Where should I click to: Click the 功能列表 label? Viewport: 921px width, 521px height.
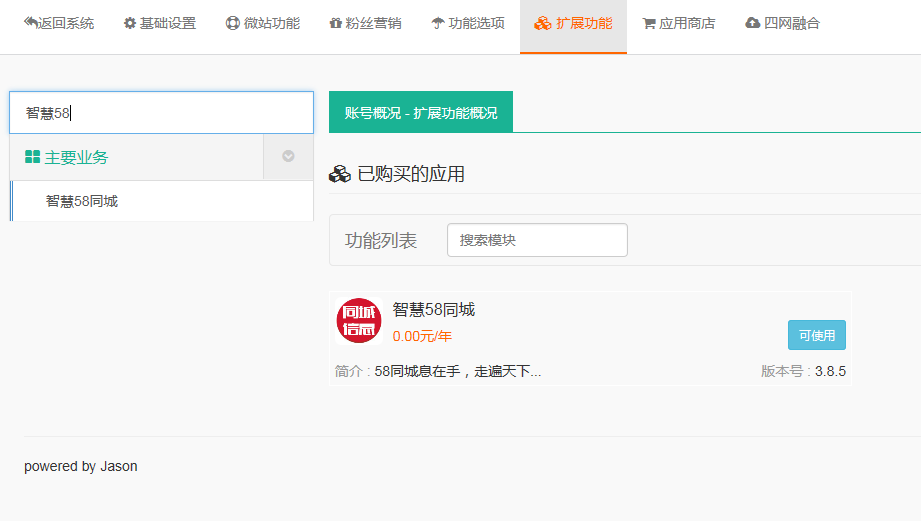pos(381,240)
